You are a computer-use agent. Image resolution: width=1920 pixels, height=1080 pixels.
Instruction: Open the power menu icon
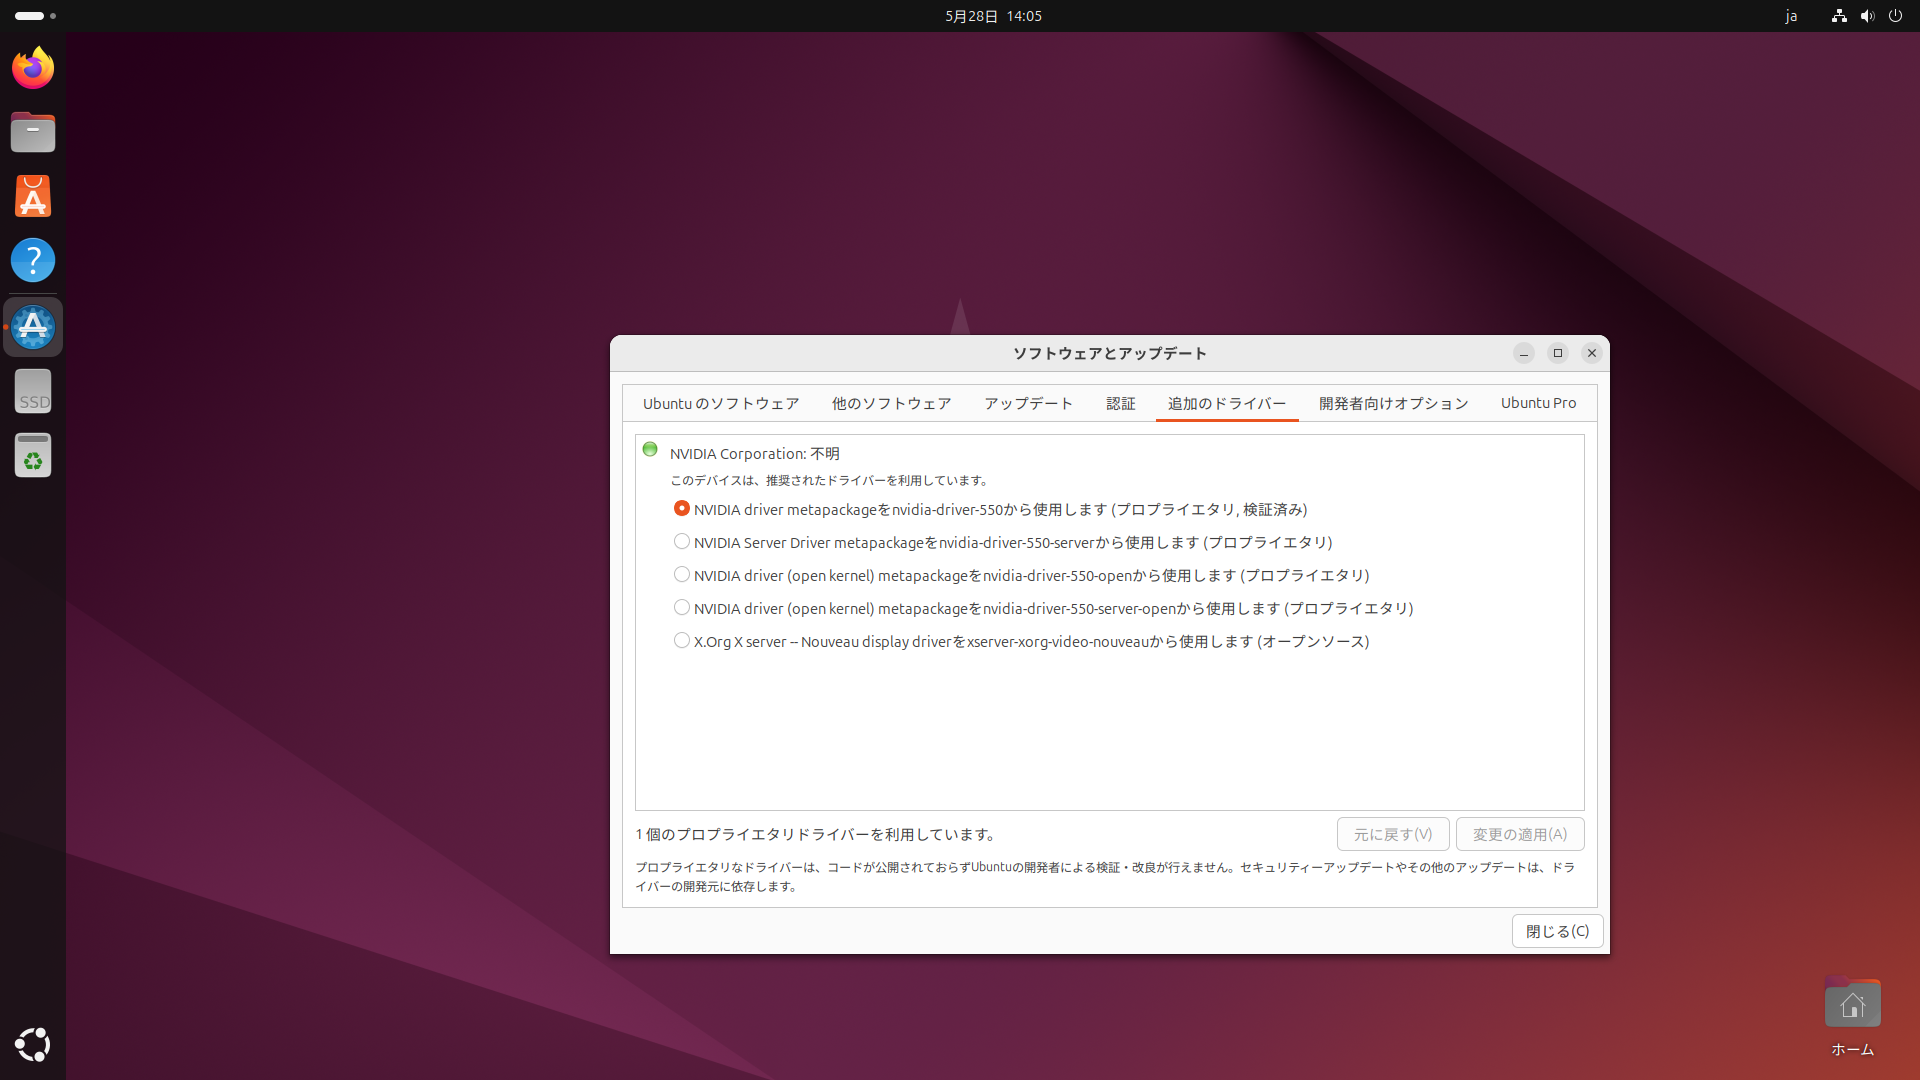tap(1895, 16)
